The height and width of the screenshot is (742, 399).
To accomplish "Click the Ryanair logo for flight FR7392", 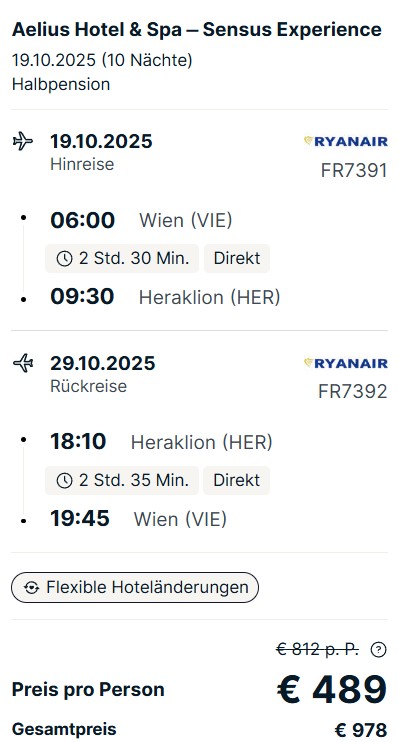I will pos(346,363).
